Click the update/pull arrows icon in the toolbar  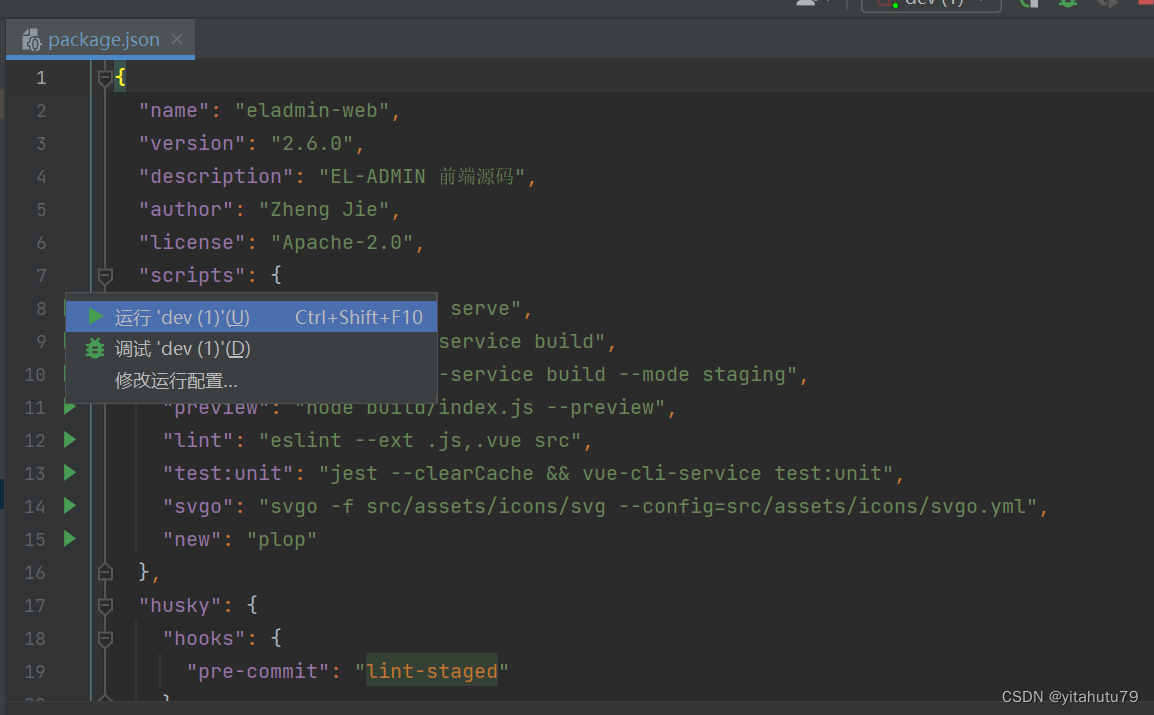tap(1108, 4)
